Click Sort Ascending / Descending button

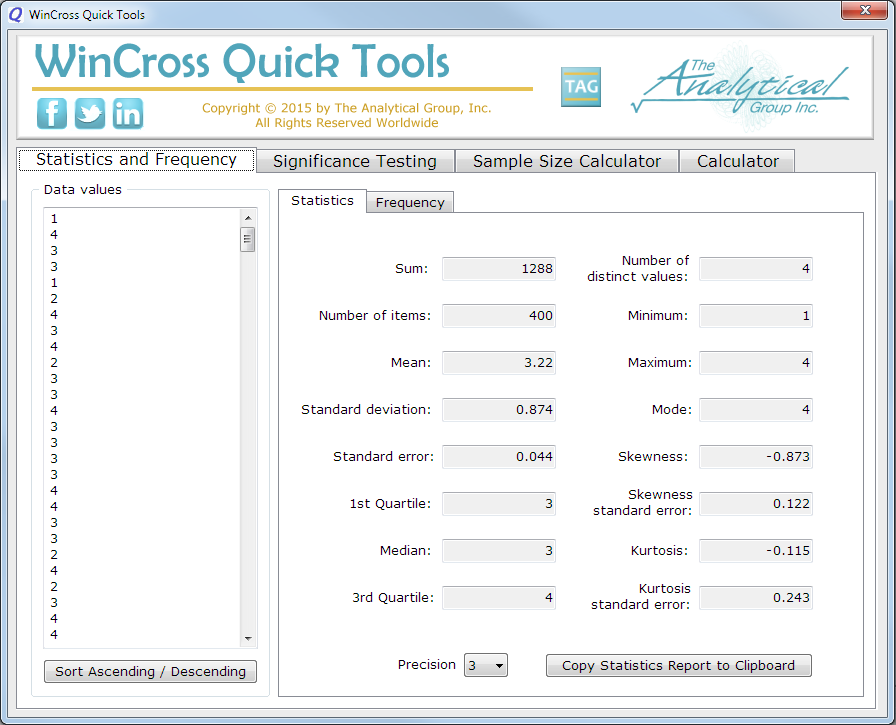[x=150, y=671]
